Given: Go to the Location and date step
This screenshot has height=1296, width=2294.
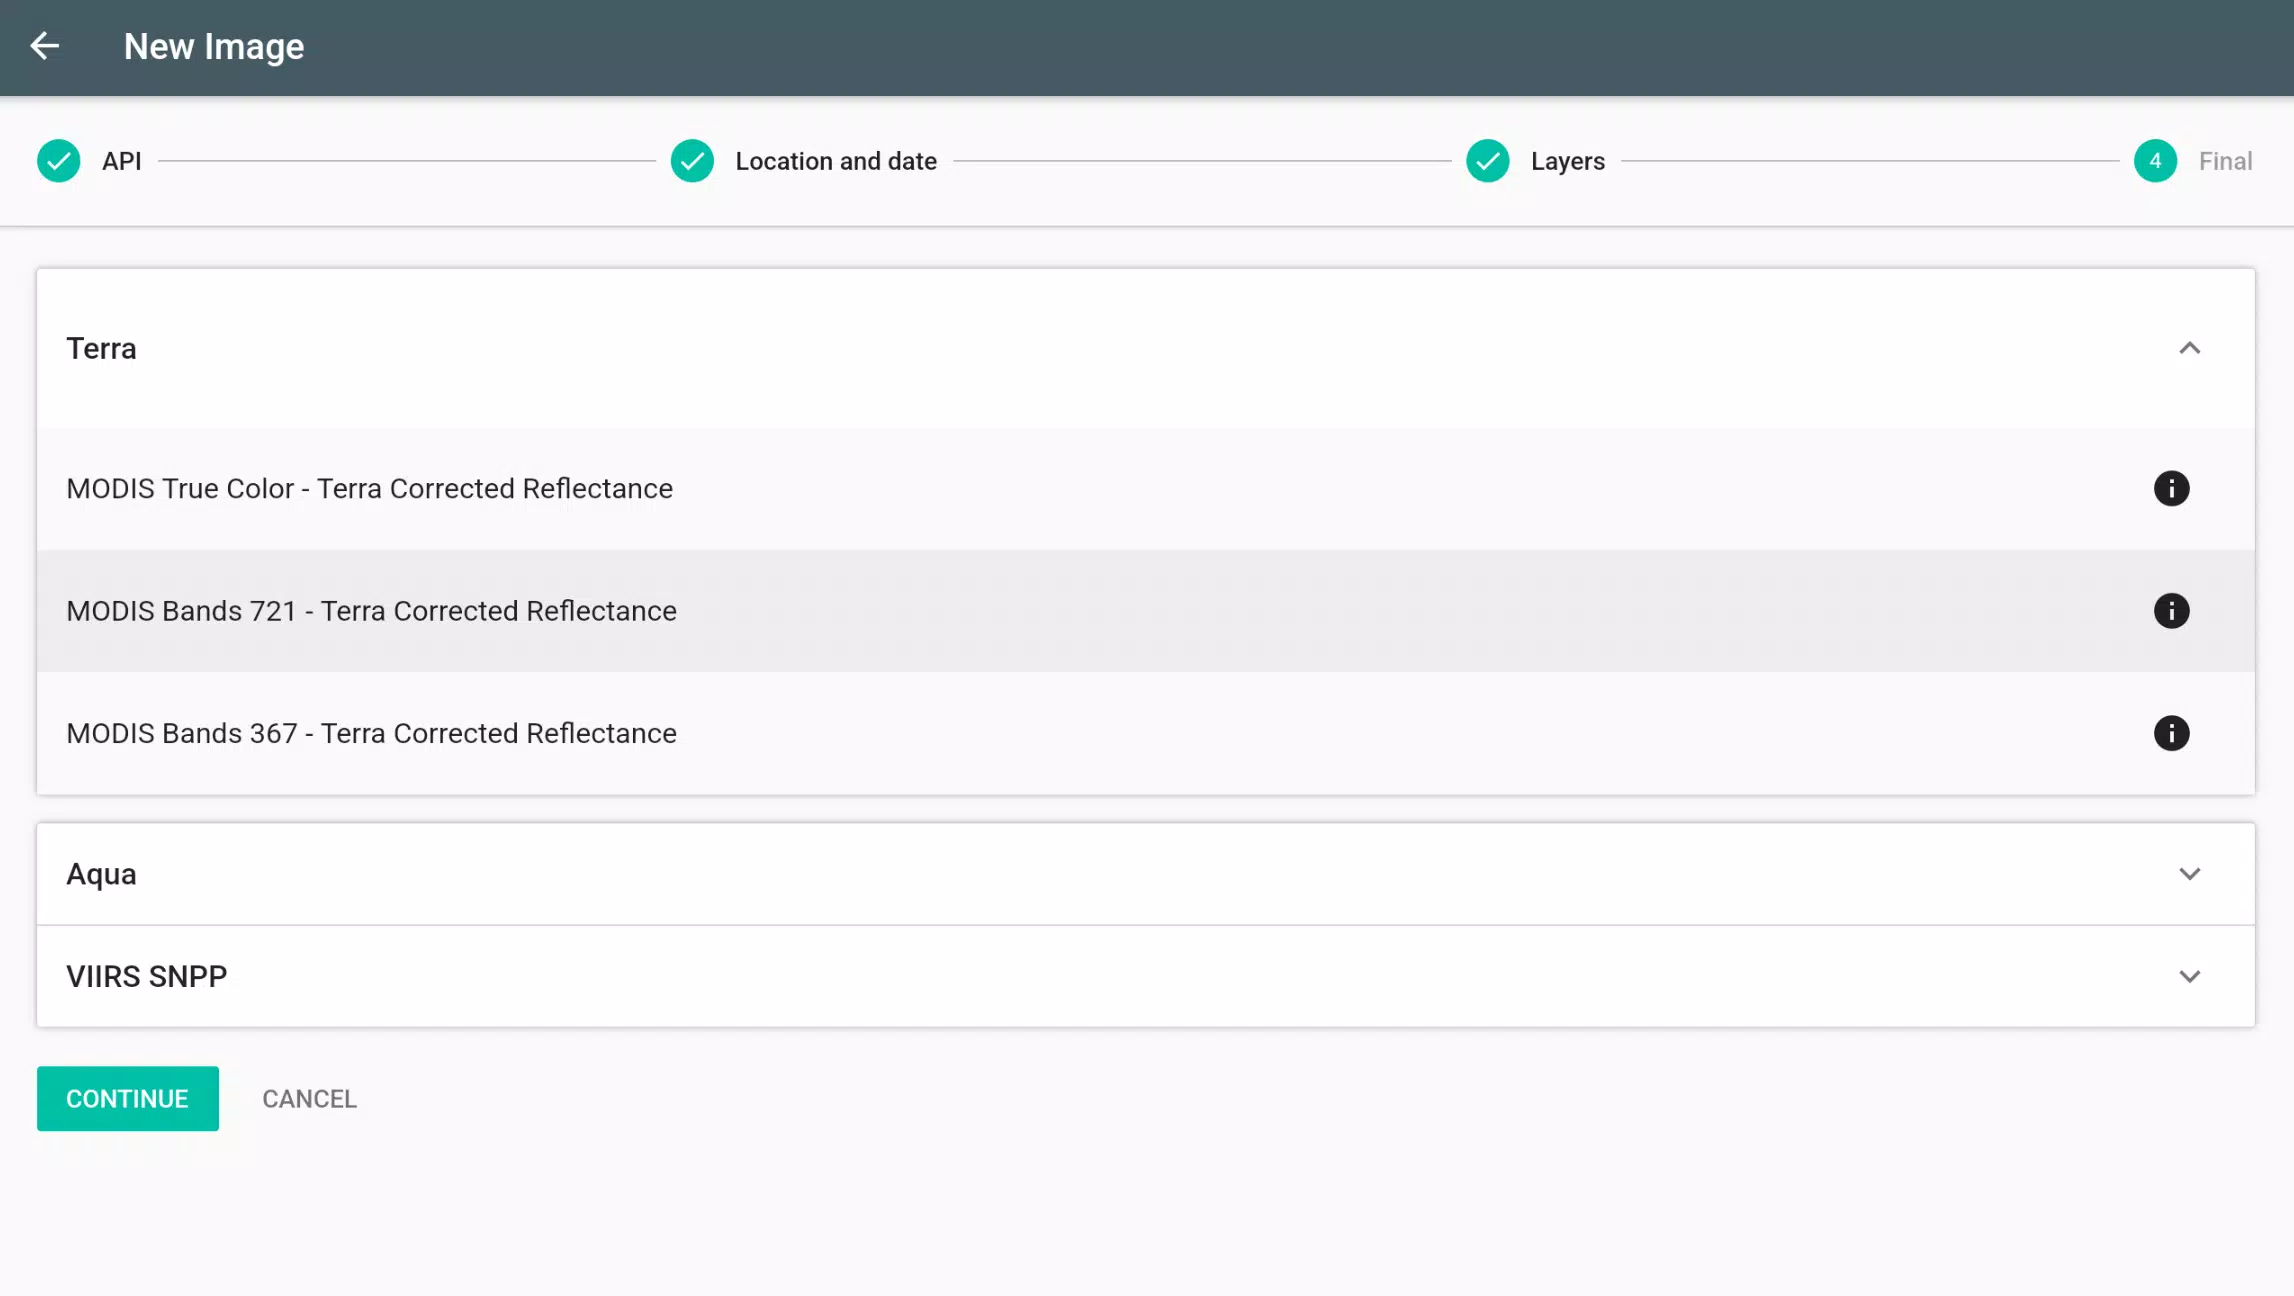Looking at the screenshot, I should (x=836, y=161).
